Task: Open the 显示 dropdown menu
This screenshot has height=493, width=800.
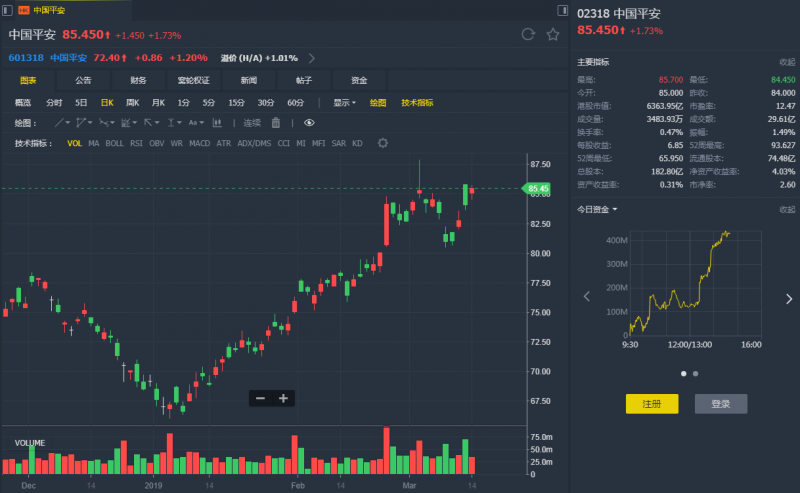Action: (x=344, y=102)
